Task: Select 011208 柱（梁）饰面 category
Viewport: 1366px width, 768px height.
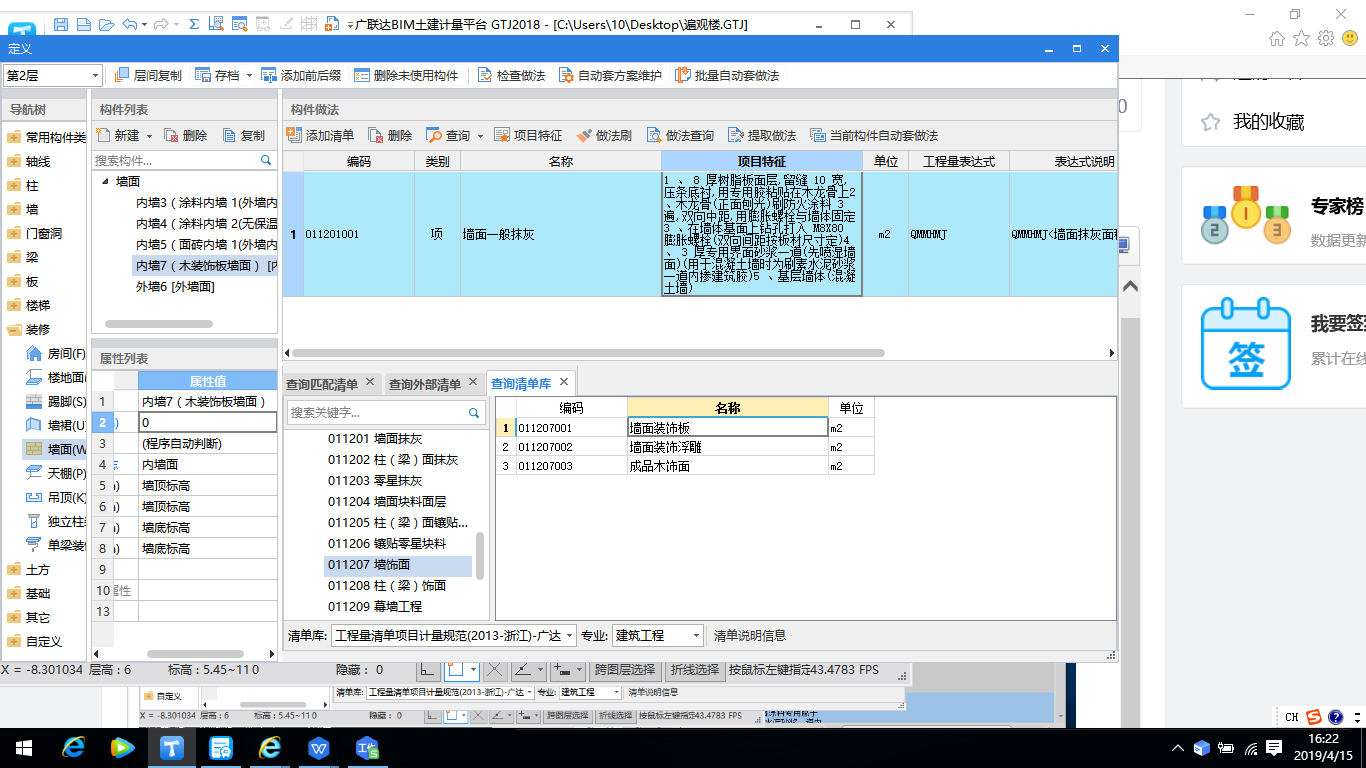Action: tap(387, 585)
